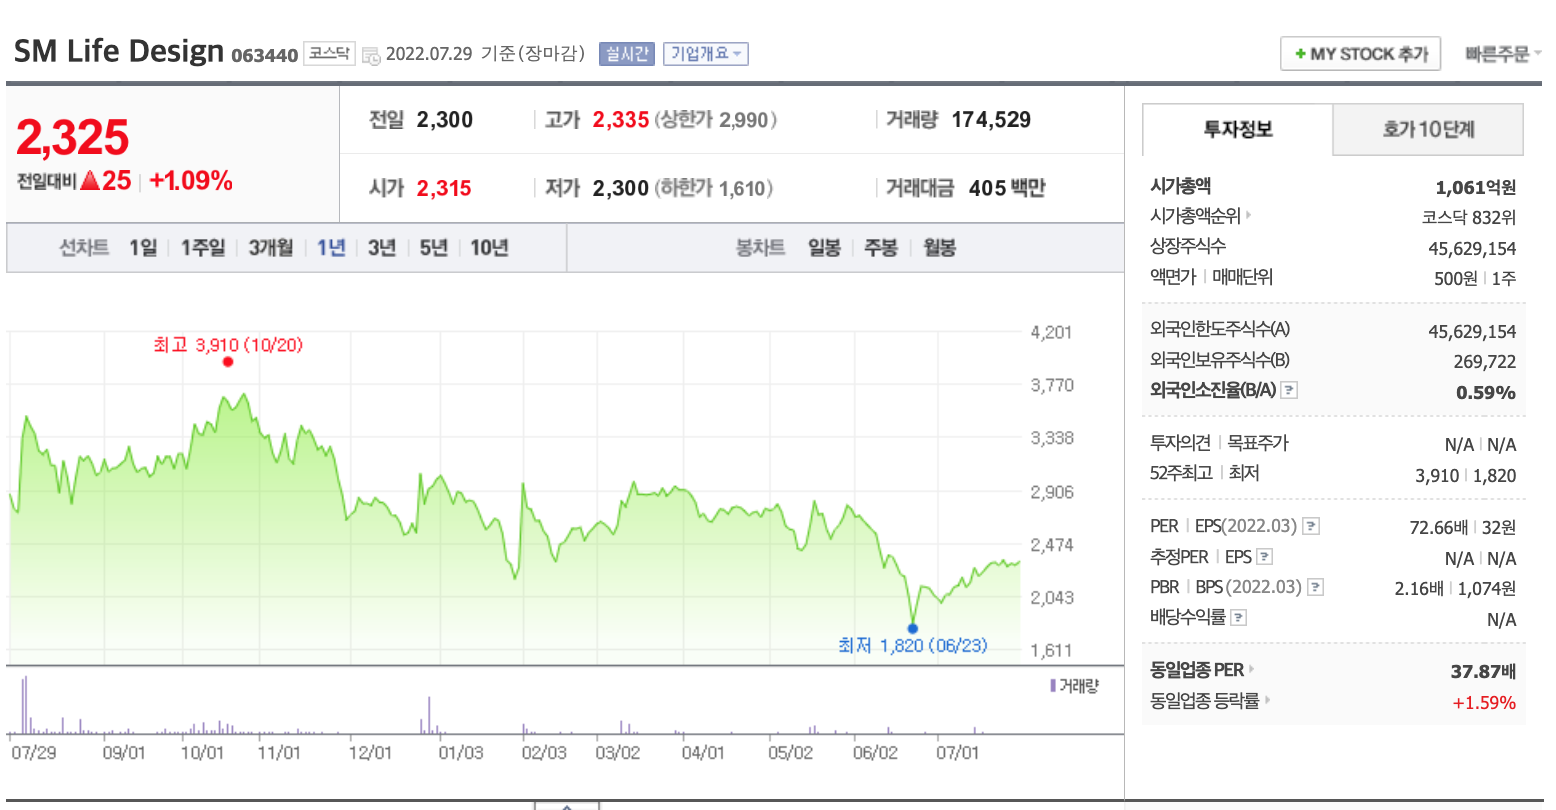Click the 코스닥 832위 ranking value
The height and width of the screenshot is (810, 1556).
pyautogui.click(x=1469, y=217)
